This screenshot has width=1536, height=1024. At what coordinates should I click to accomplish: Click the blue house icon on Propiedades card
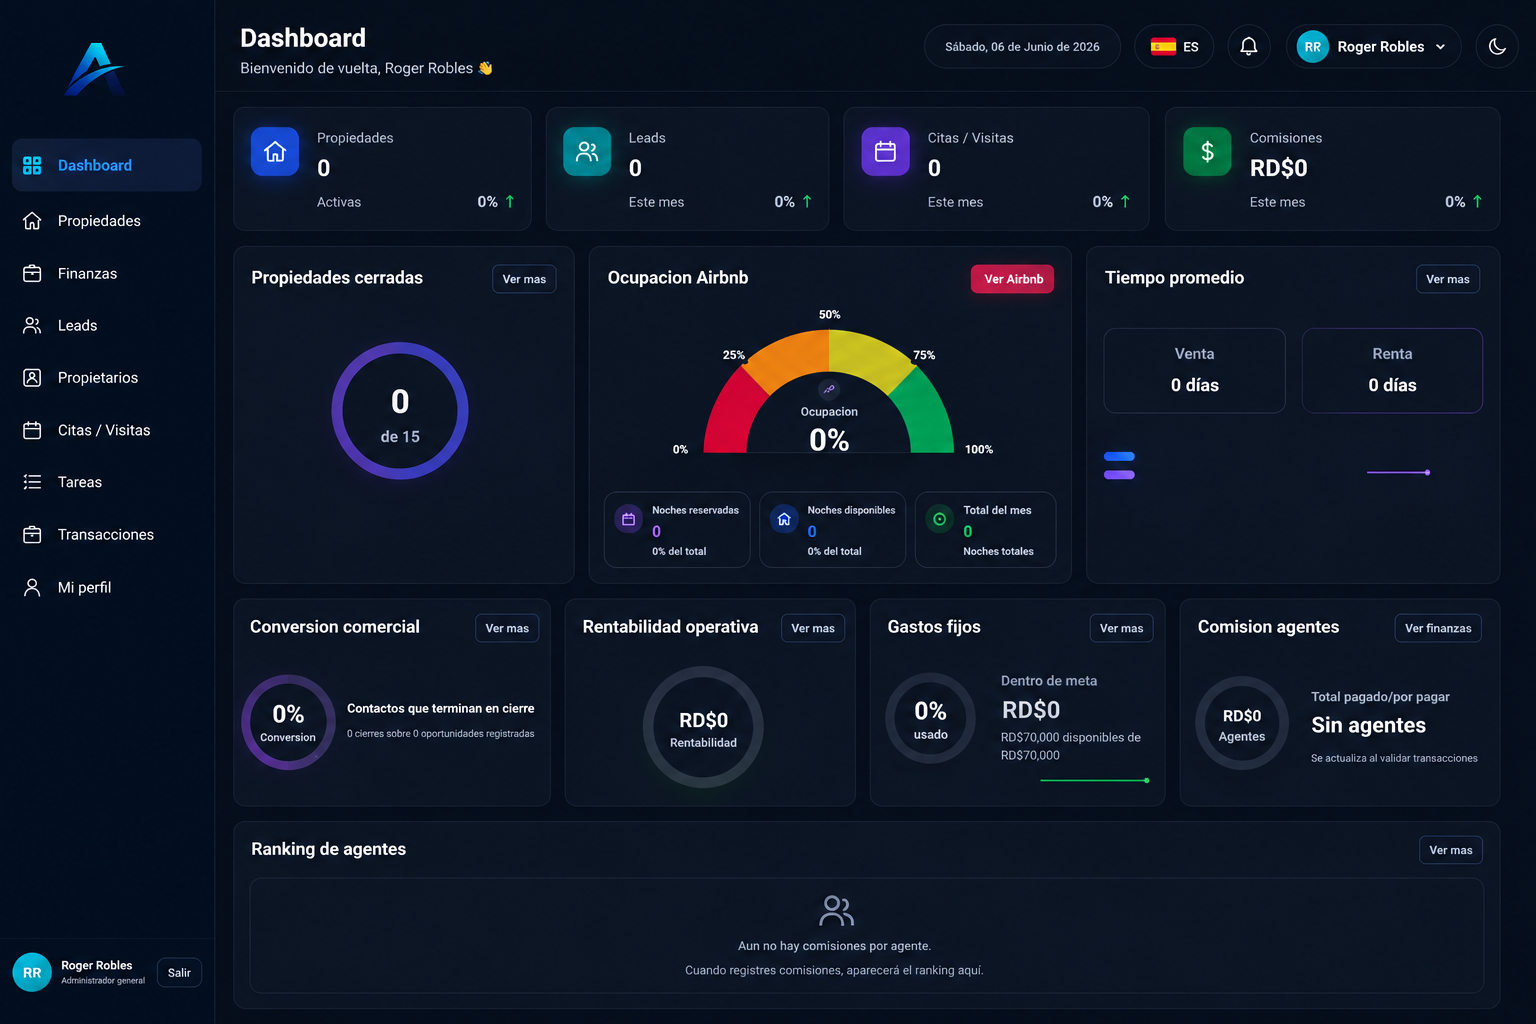coord(275,152)
